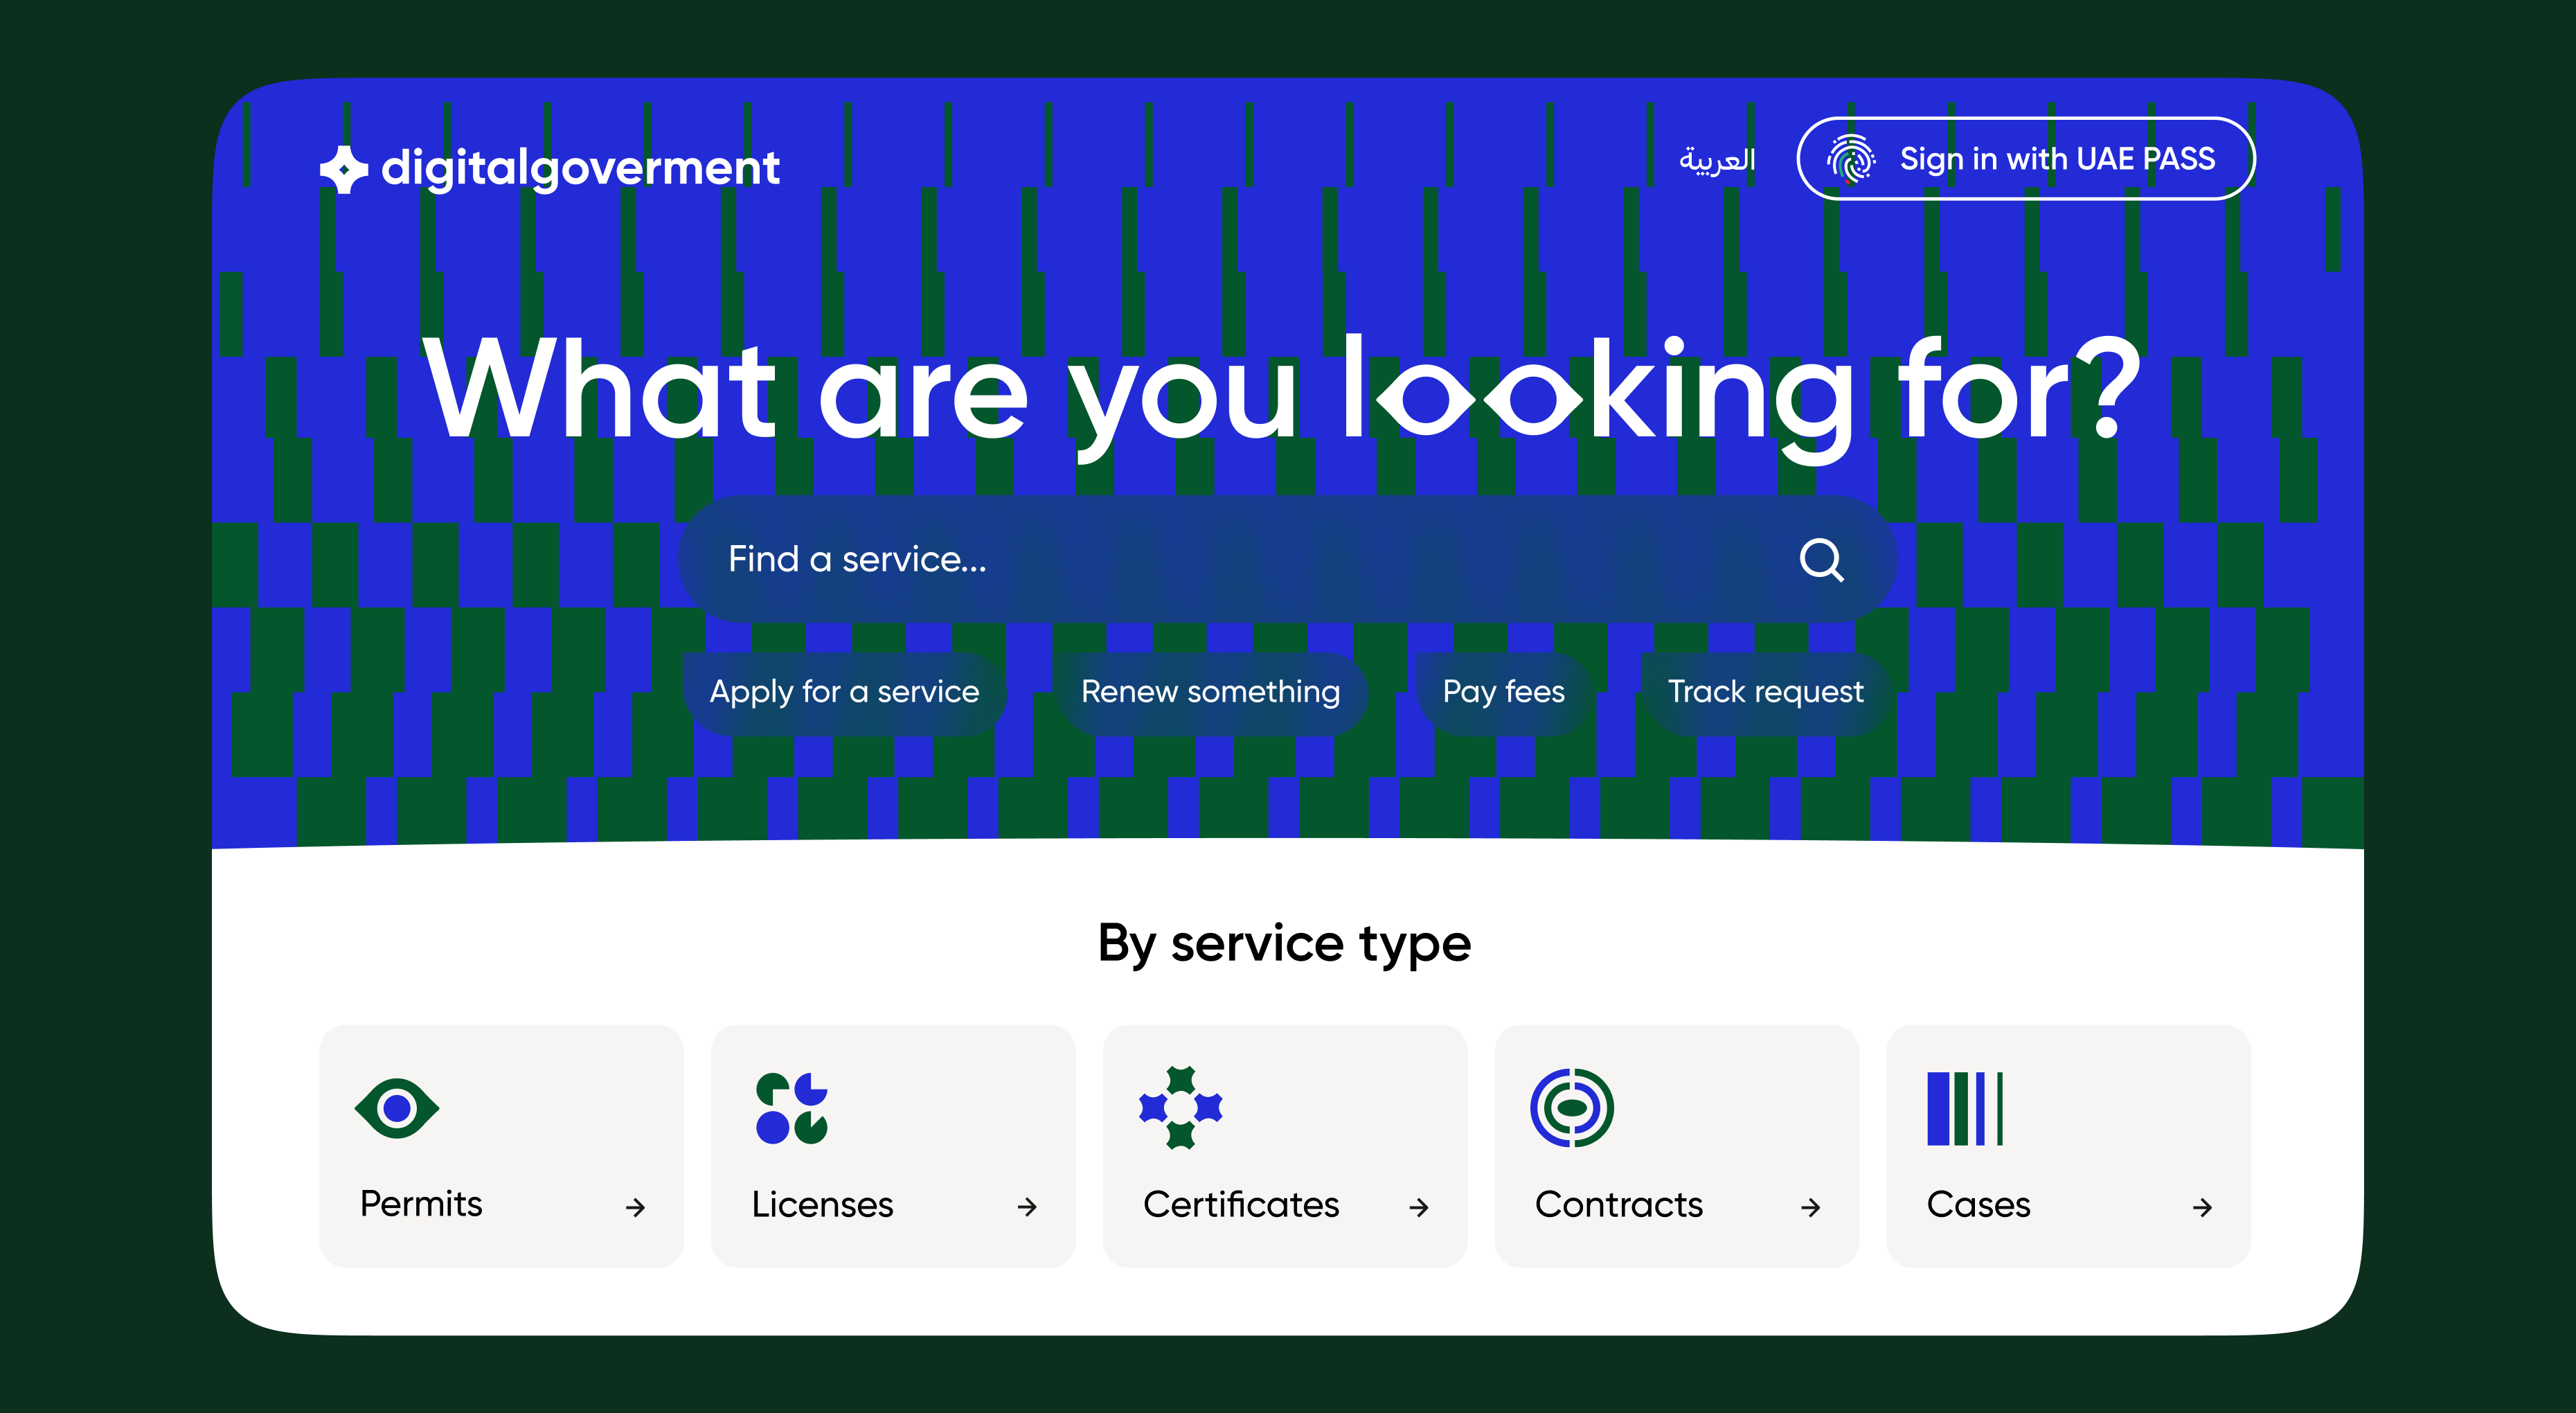
Task: Click the search magnifier icon
Action: click(1822, 560)
